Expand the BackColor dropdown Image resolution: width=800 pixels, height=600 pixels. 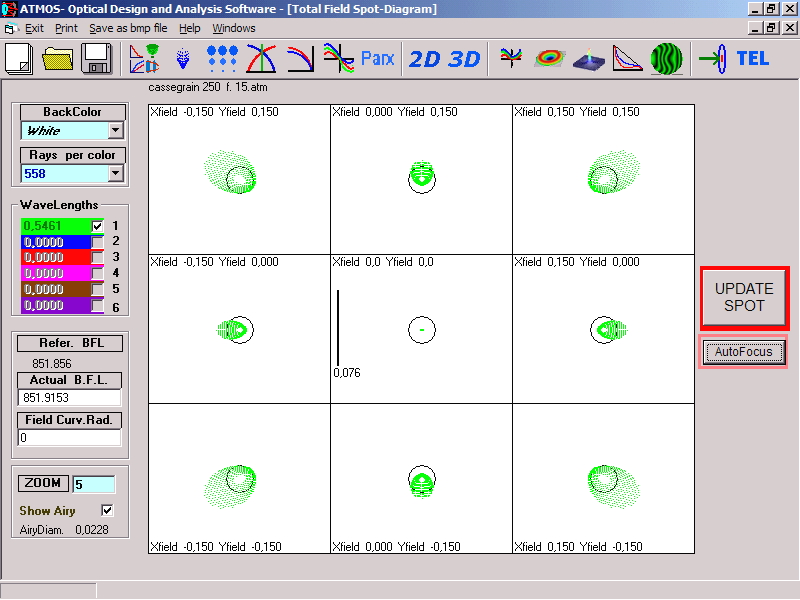pyautogui.click(x=115, y=130)
